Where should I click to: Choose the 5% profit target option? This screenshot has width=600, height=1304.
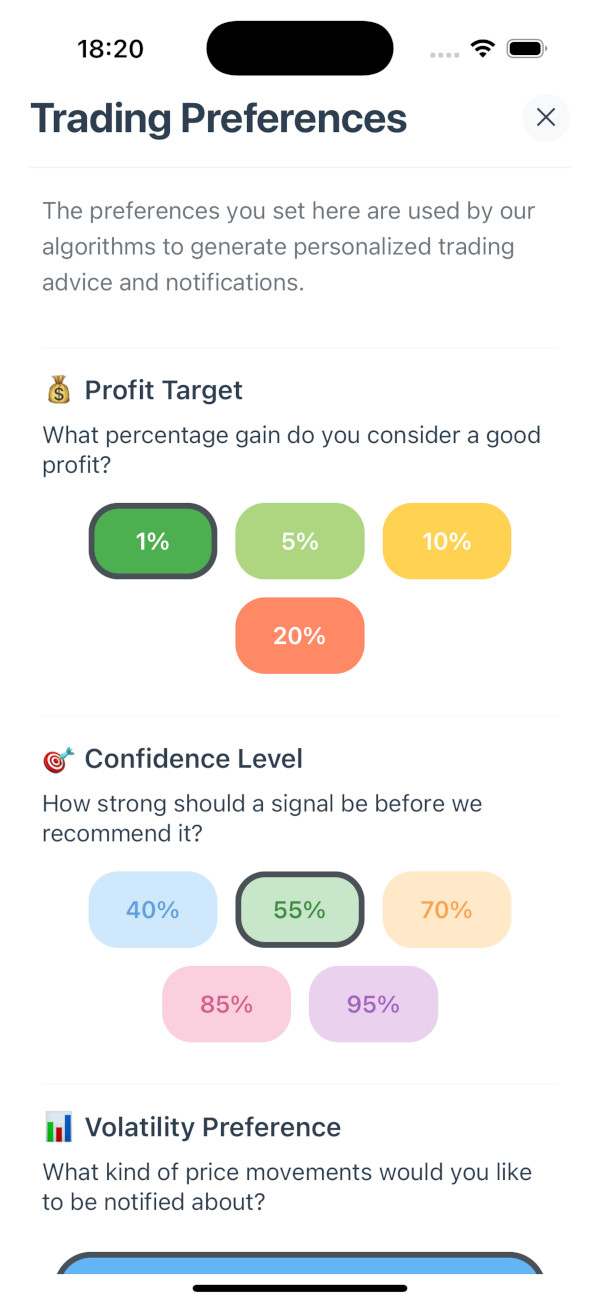point(300,541)
